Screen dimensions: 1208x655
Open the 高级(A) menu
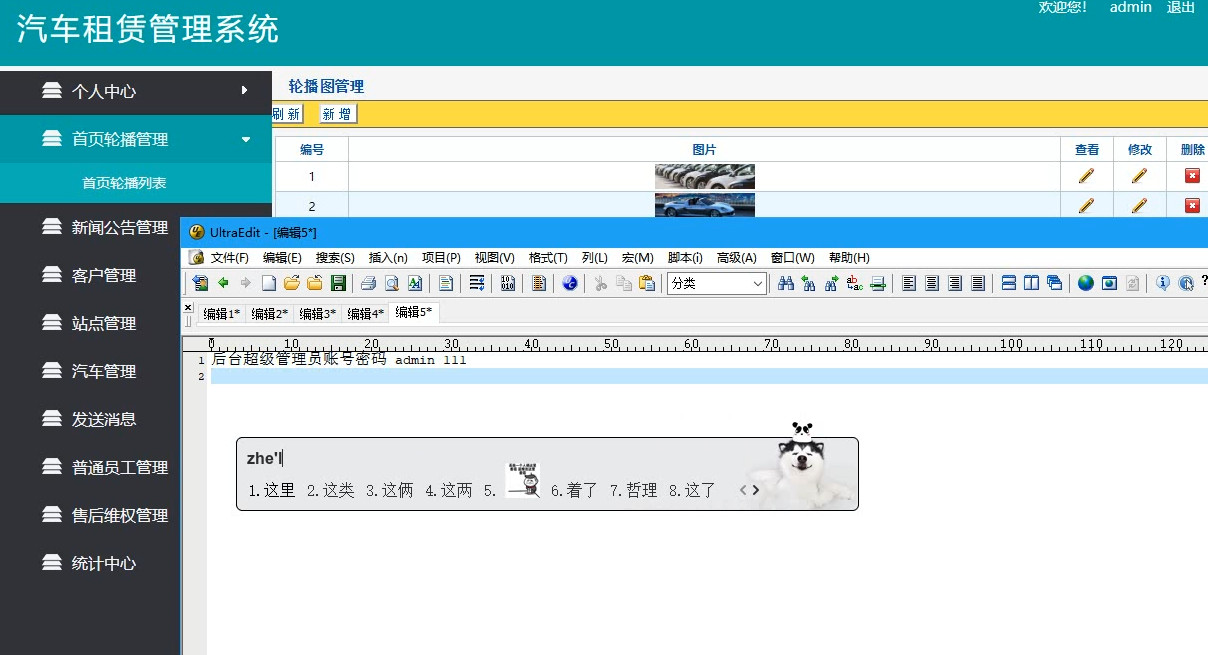737,258
